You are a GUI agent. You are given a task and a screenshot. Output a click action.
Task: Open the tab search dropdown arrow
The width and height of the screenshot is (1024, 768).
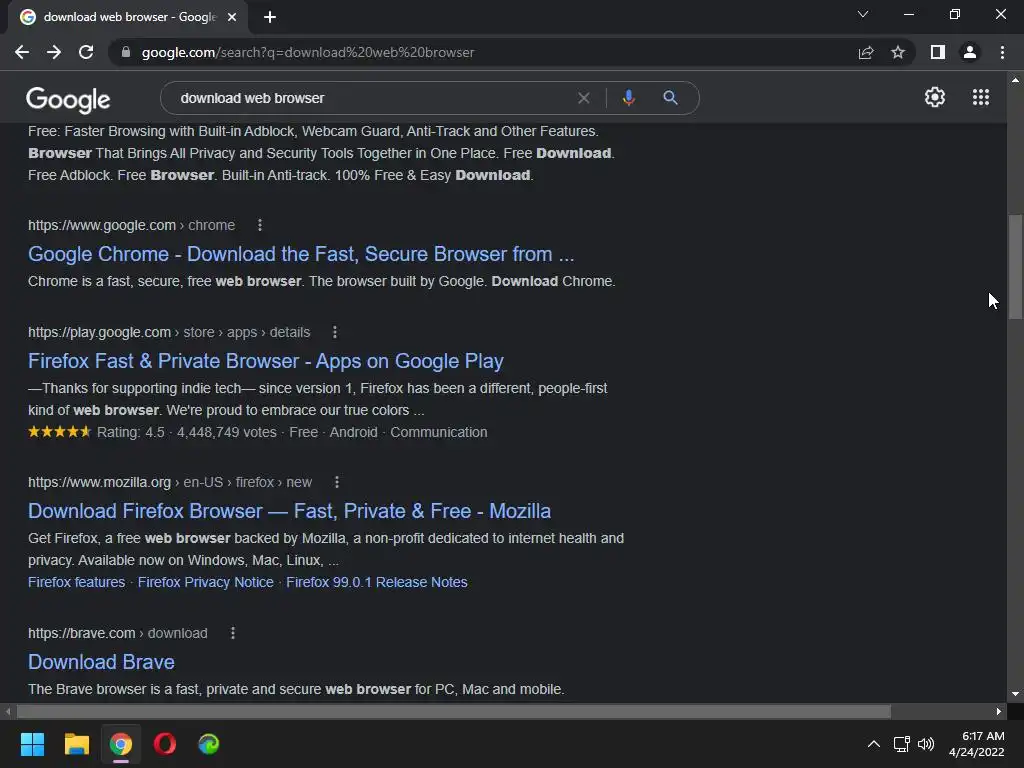[863, 14]
